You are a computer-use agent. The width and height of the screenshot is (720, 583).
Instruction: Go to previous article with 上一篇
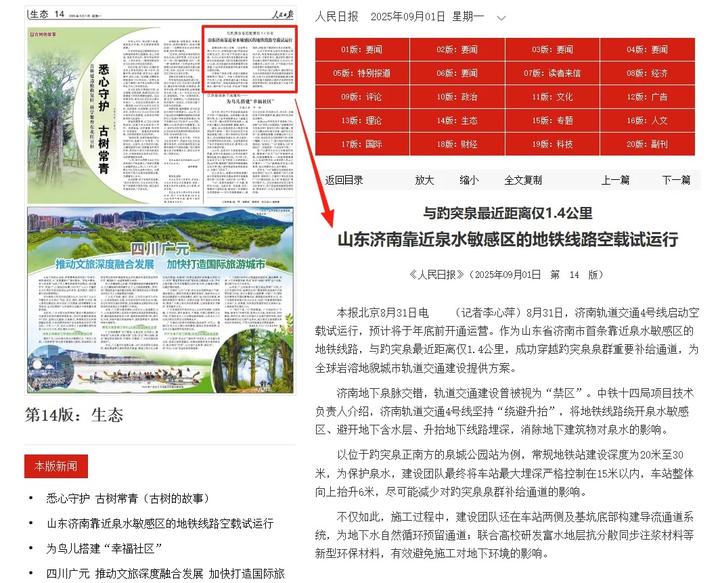click(x=615, y=180)
